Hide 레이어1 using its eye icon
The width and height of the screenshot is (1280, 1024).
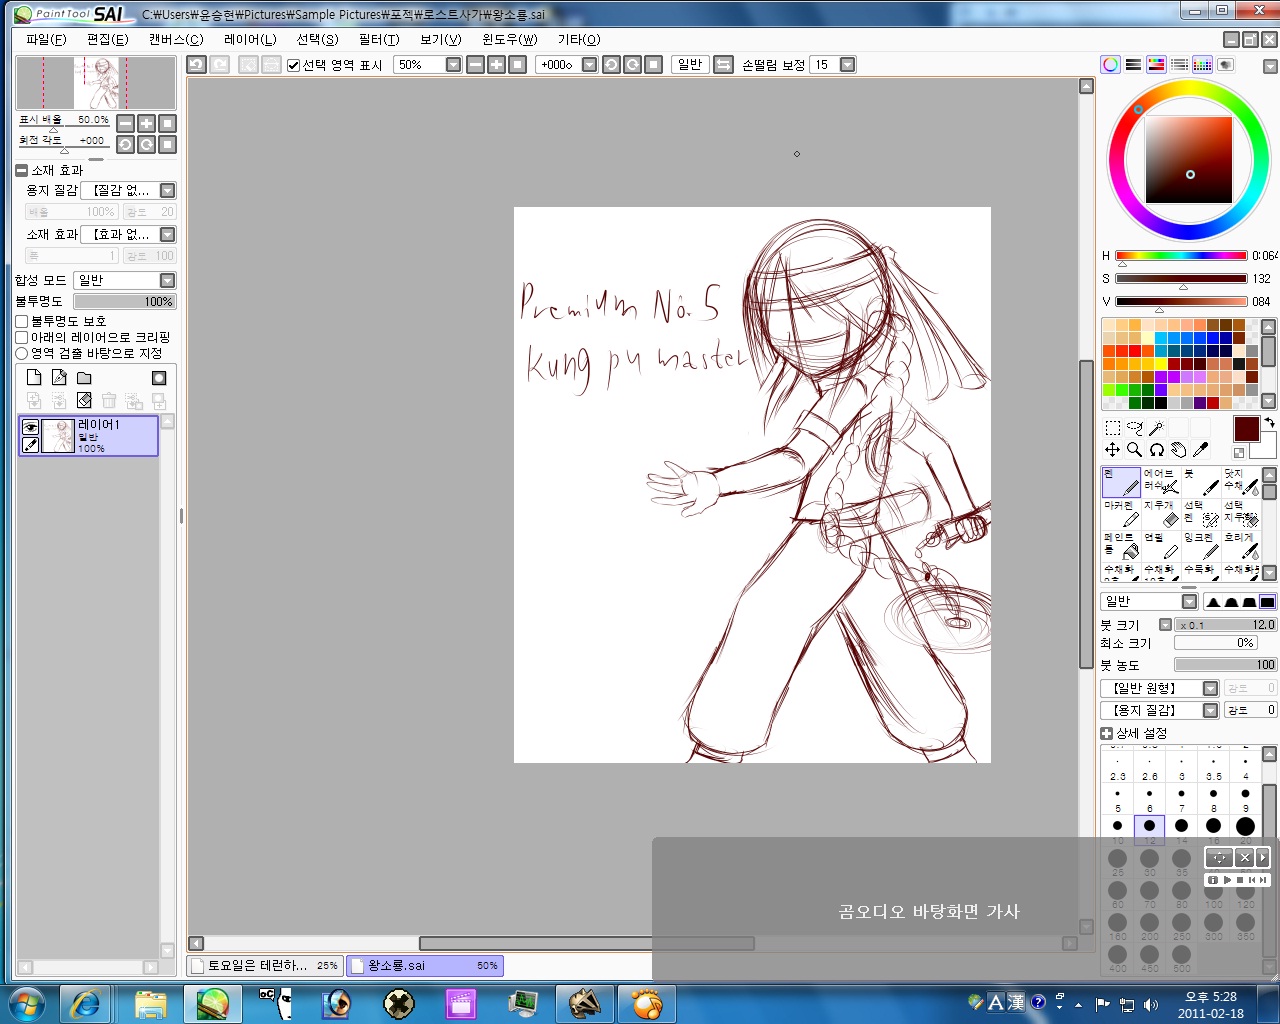(30, 427)
